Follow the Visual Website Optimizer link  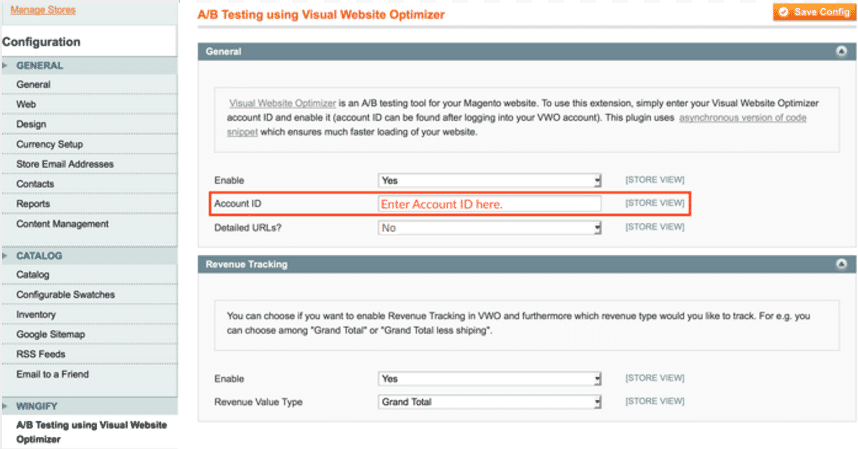pyautogui.click(x=282, y=103)
